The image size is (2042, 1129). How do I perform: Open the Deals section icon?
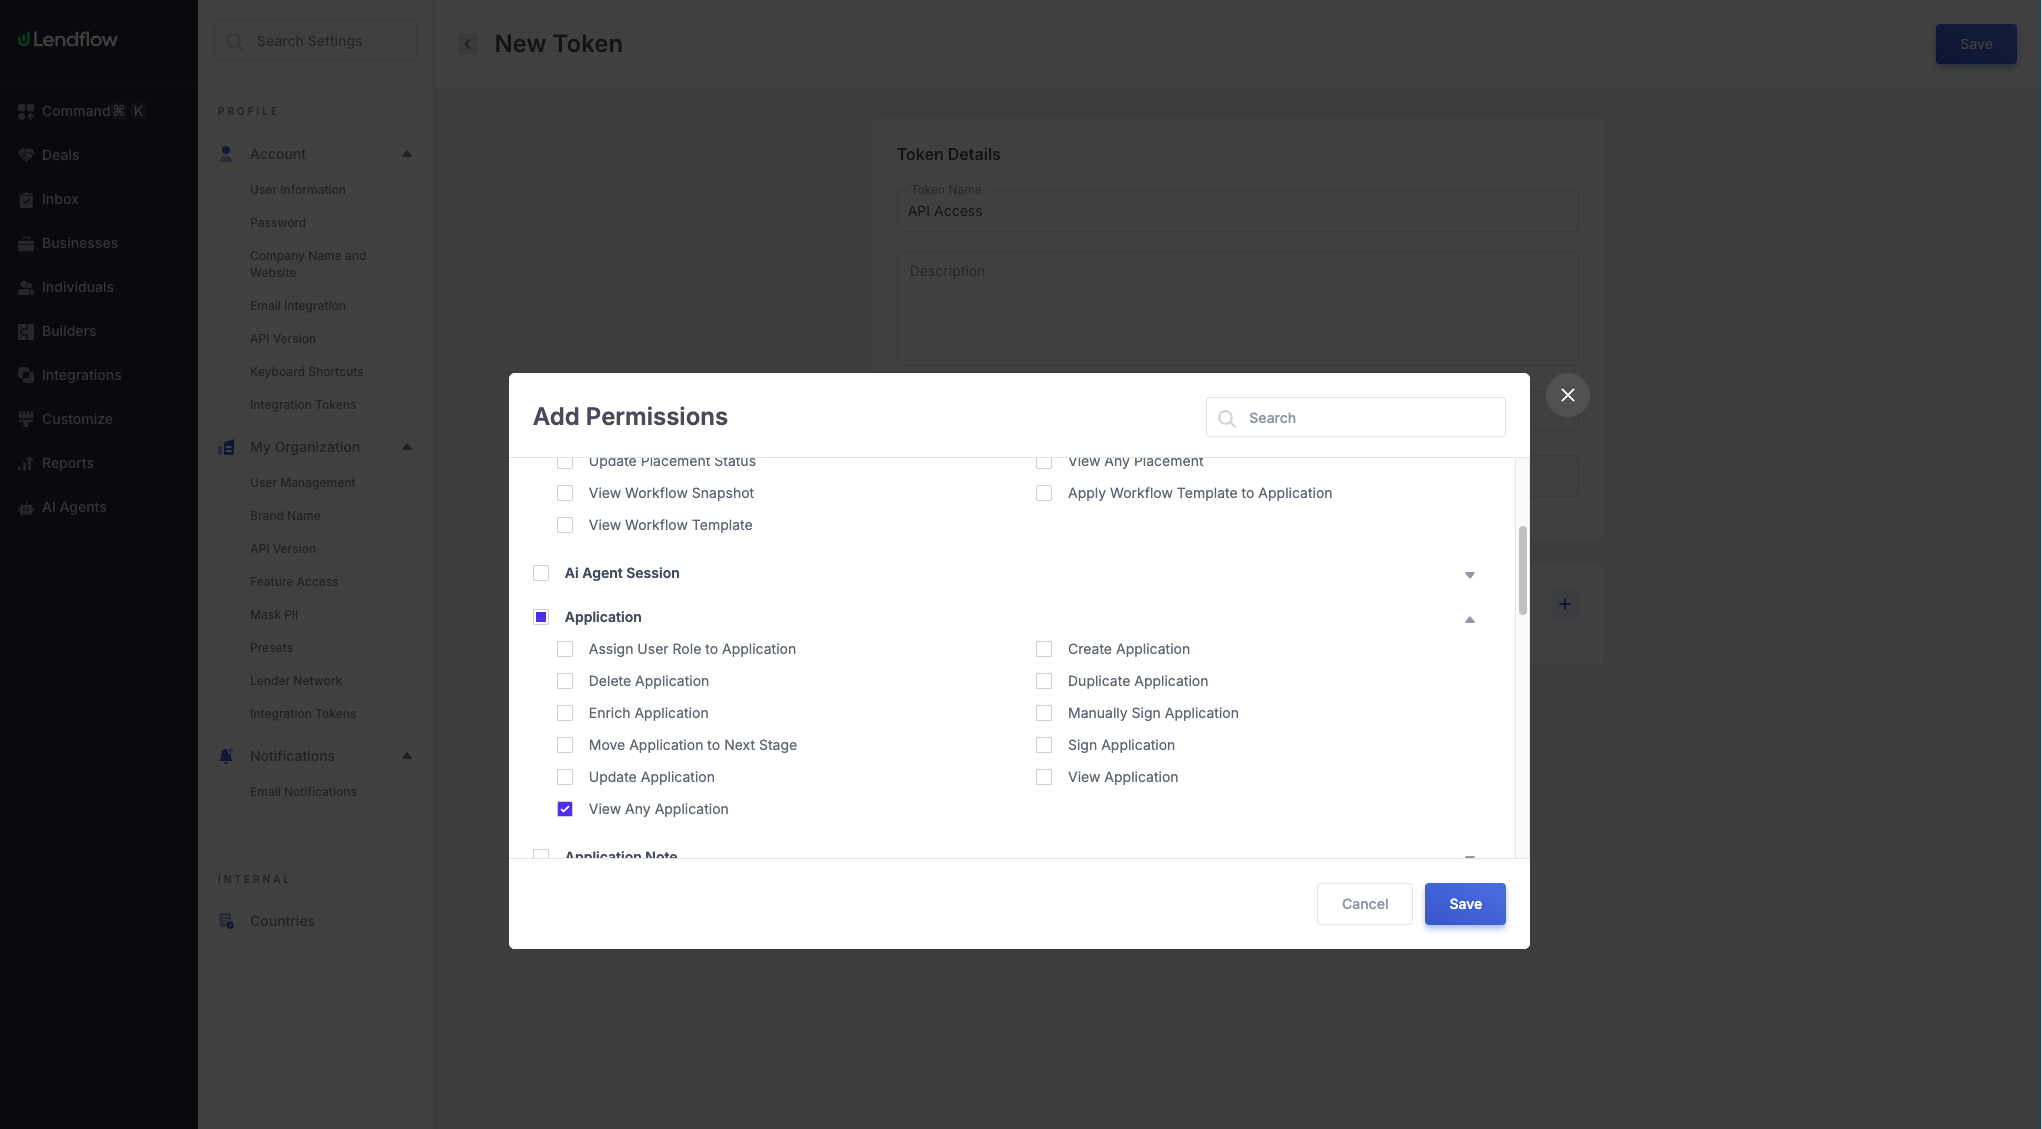[26, 155]
